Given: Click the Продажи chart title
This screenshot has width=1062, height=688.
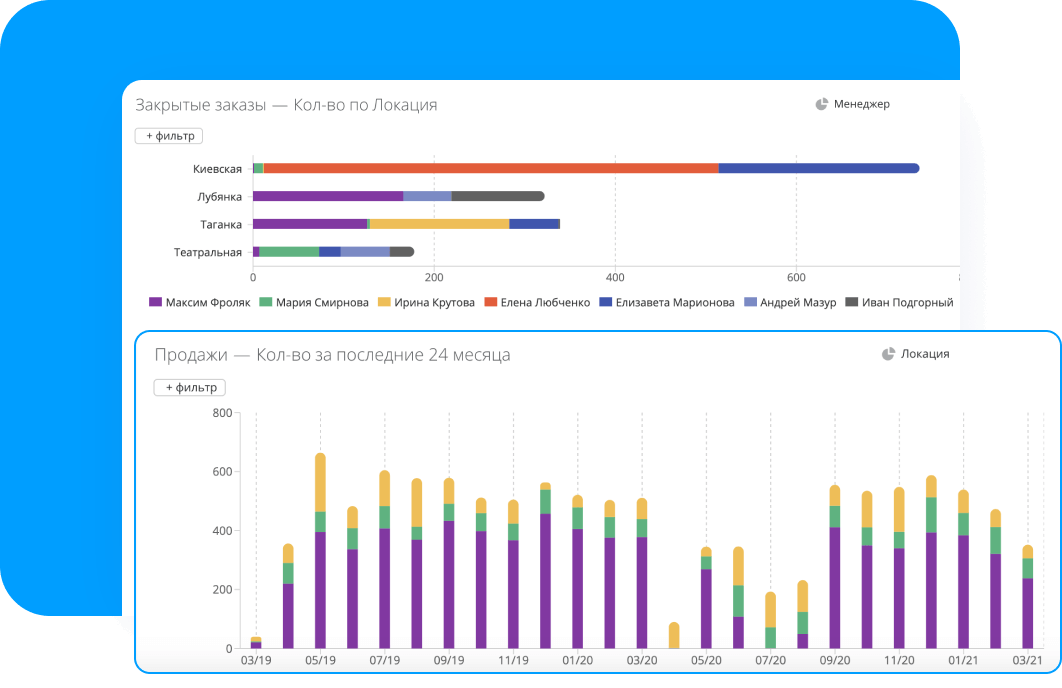Looking at the screenshot, I should (x=332, y=355).
